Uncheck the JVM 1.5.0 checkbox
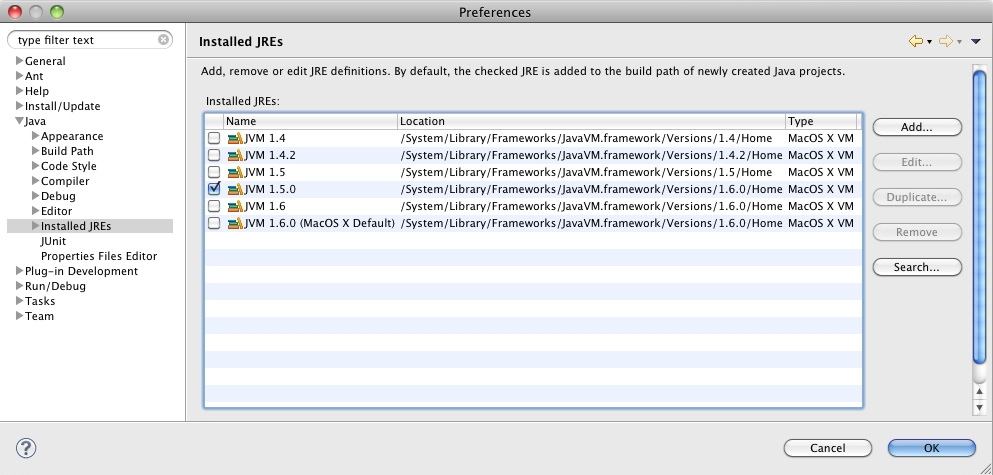Viewport: 993px width, 475px height. click(214, 189)
